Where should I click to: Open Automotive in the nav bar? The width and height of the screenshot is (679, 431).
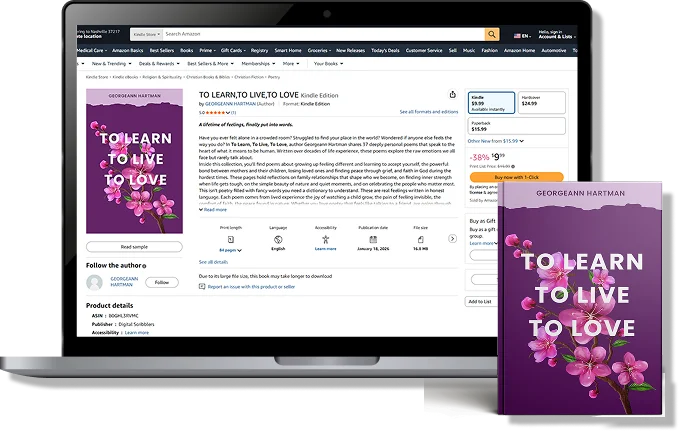pos(553,51)
